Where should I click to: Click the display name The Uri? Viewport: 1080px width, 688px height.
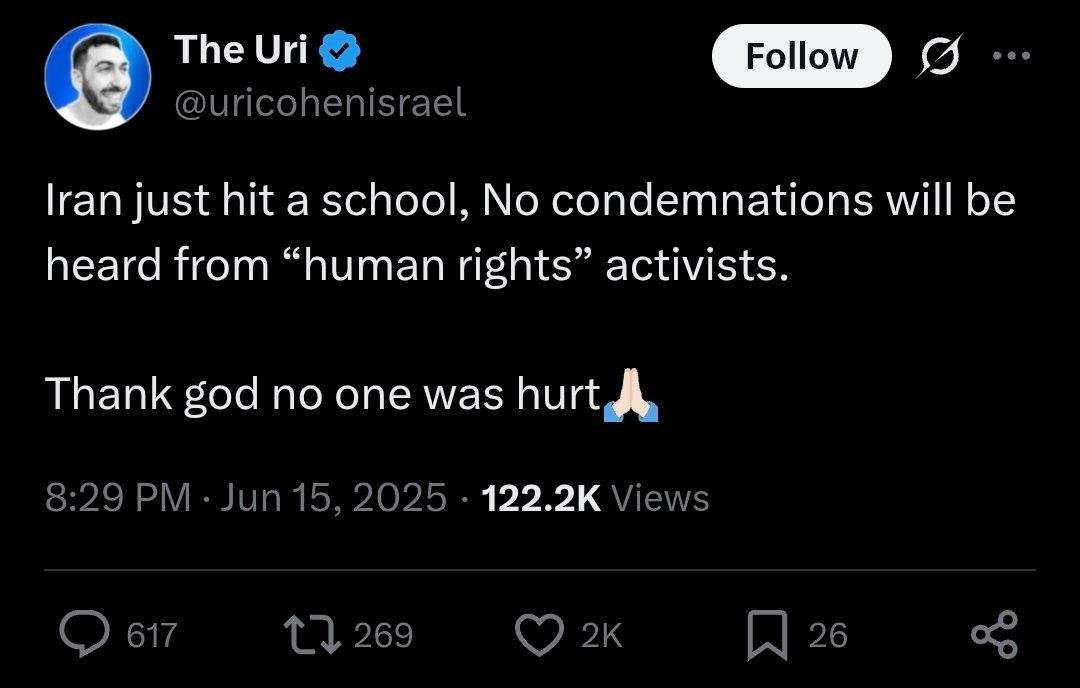click(x=240, y=50)
